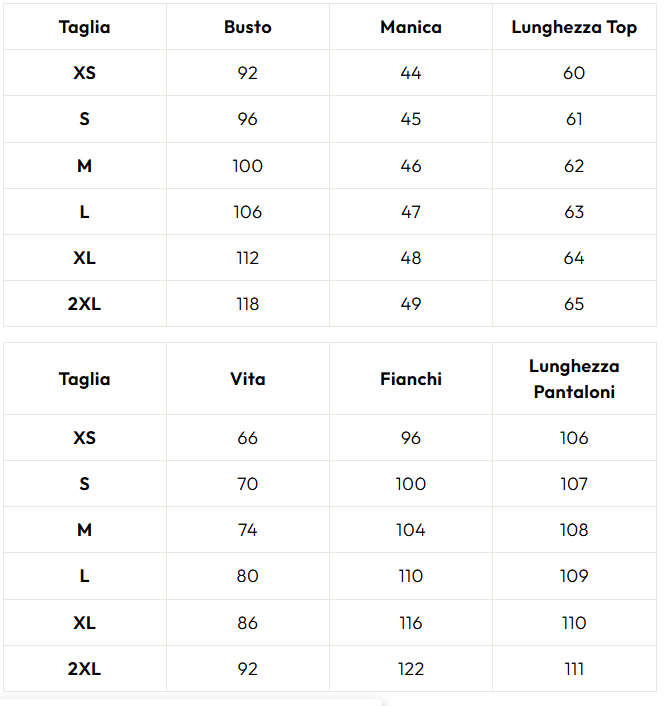664x706 pixels.
Task: Select Busto value 106 for size L
Action: (x=248, y=212)
